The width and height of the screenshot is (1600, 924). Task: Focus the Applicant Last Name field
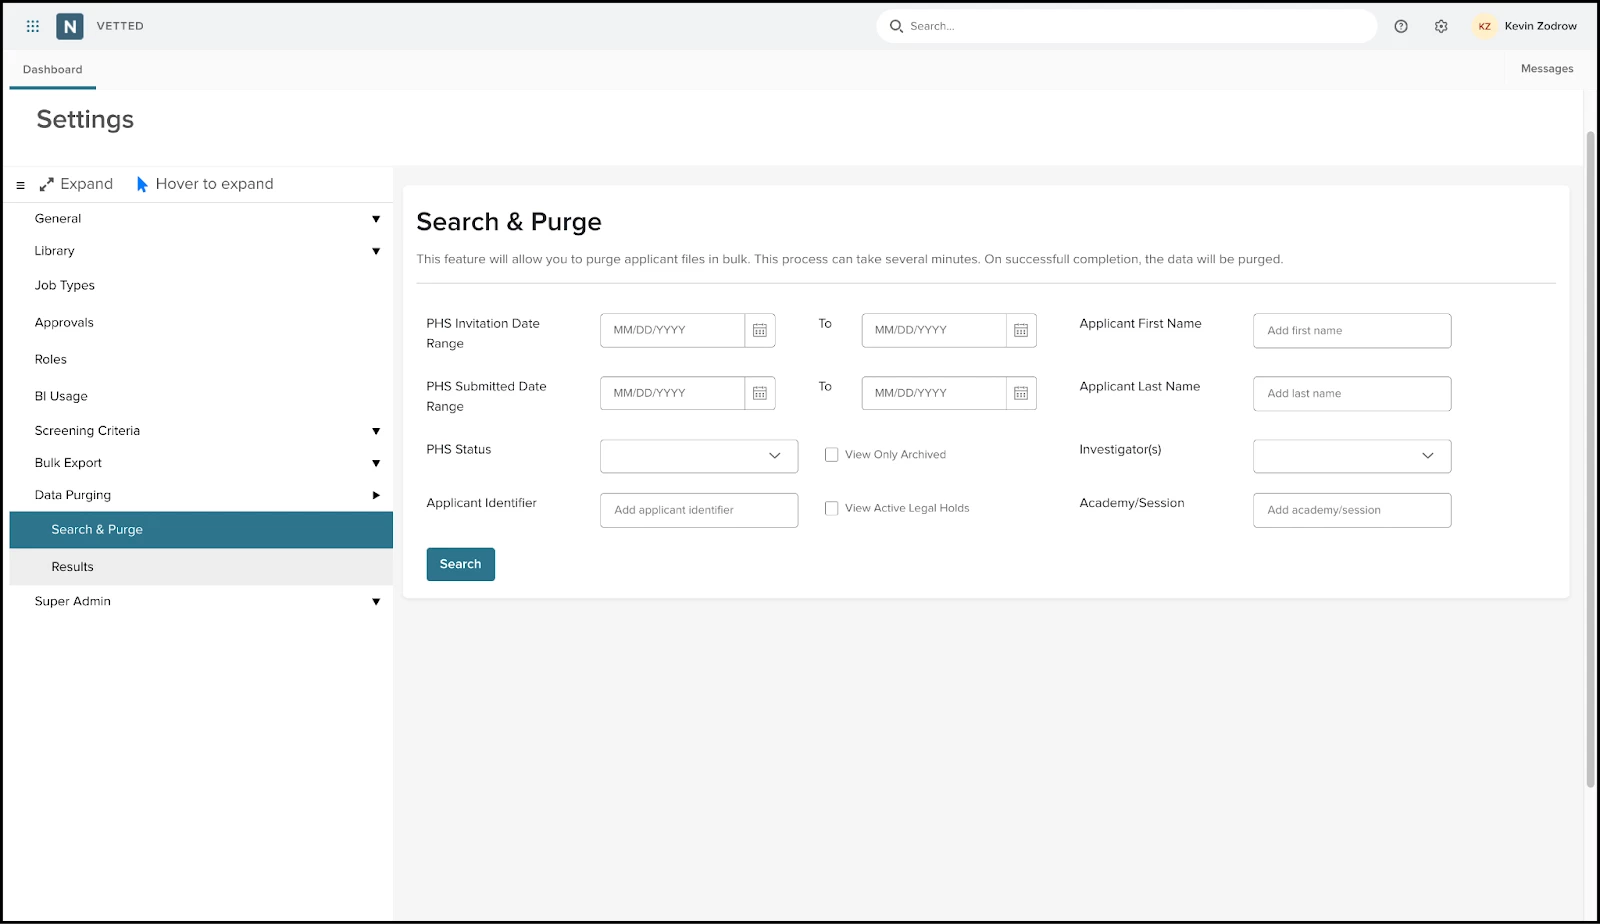click(1352, 394)
